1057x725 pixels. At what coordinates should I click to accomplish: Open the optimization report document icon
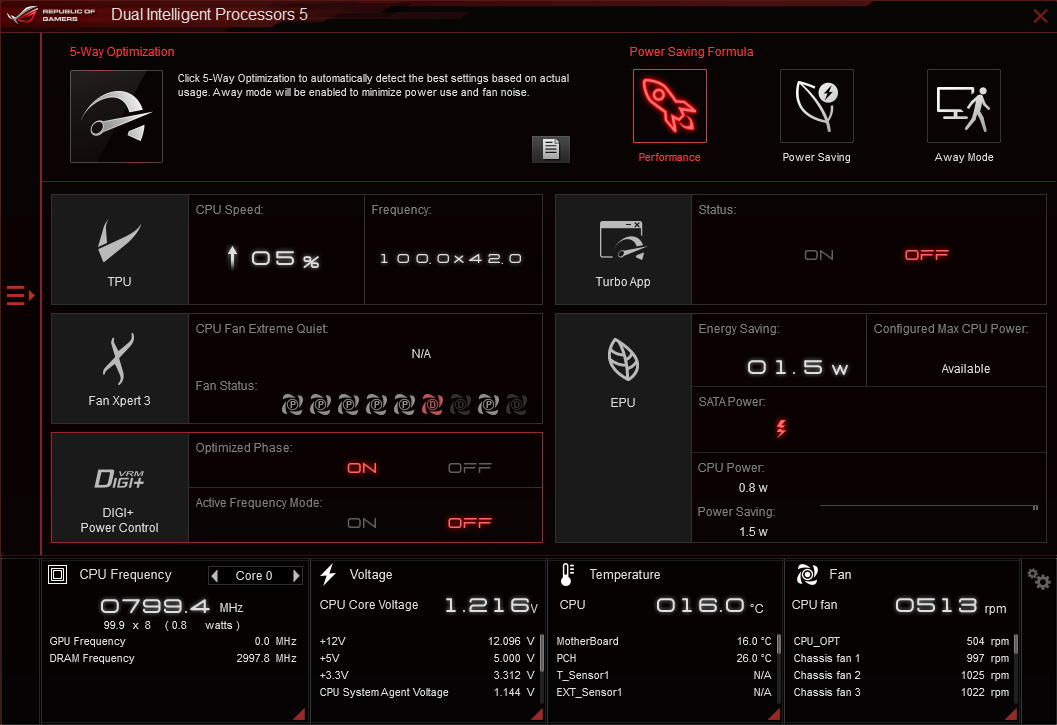(551, 149)
